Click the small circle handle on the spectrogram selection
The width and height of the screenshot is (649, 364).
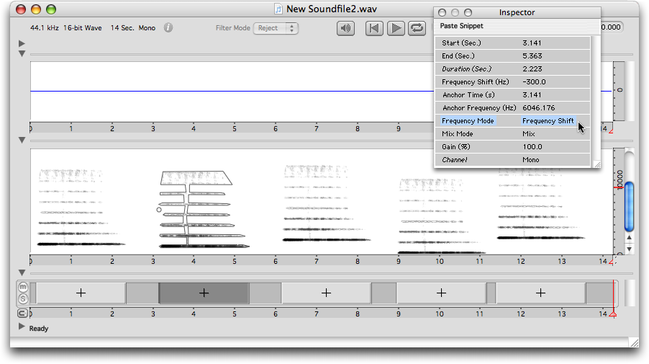[x=159, y=210]
